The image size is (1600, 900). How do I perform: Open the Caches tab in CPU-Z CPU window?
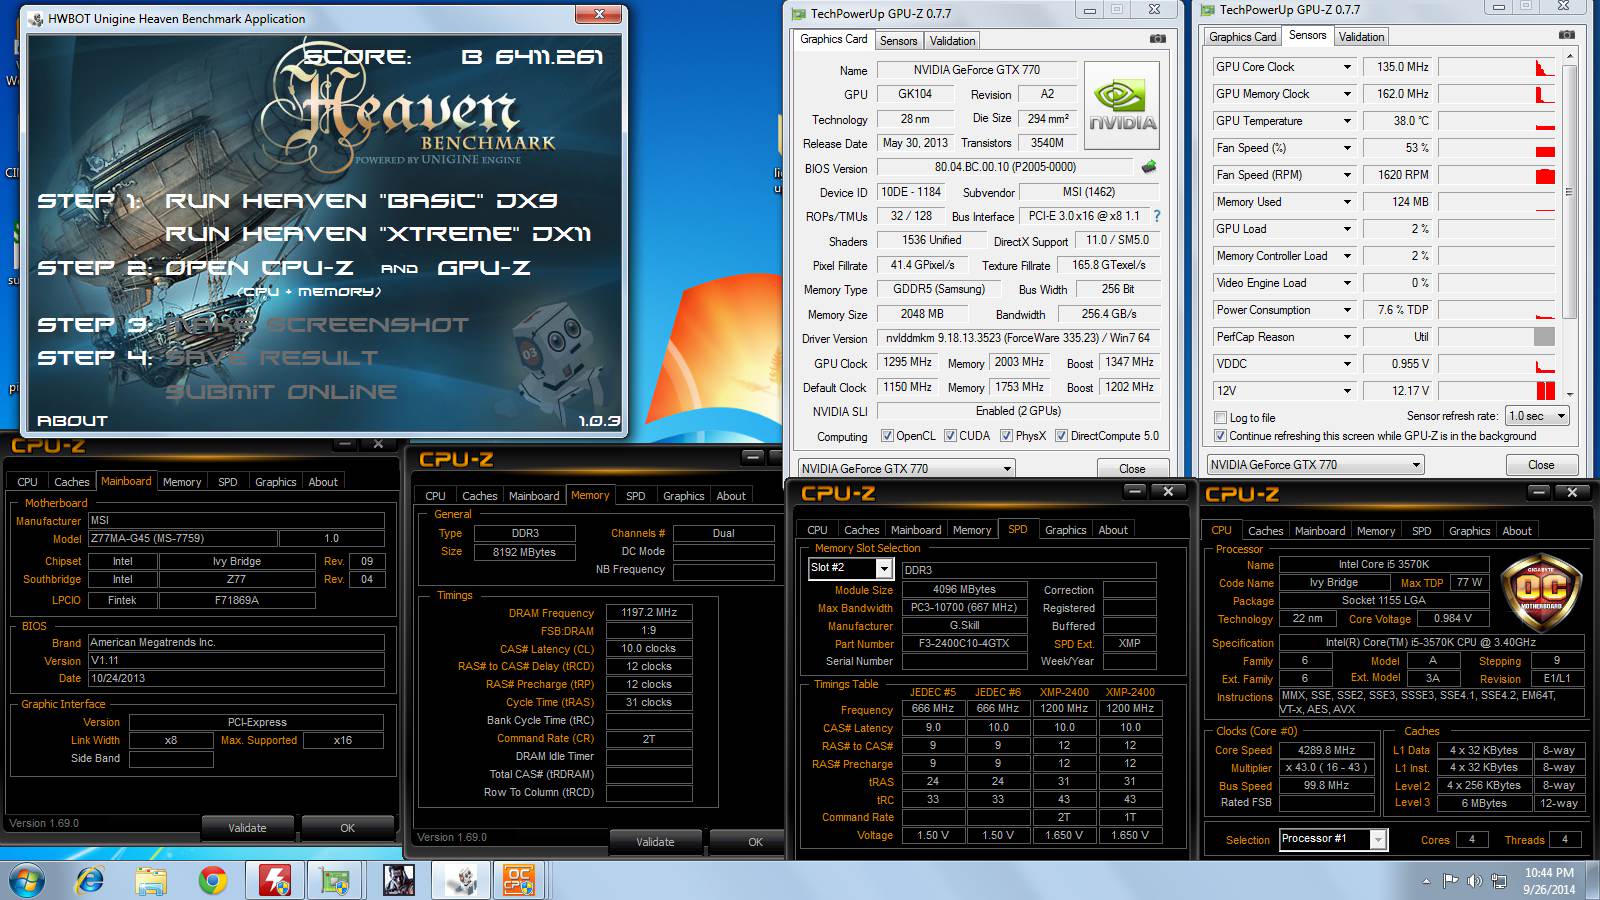(x=1265, y=531)
